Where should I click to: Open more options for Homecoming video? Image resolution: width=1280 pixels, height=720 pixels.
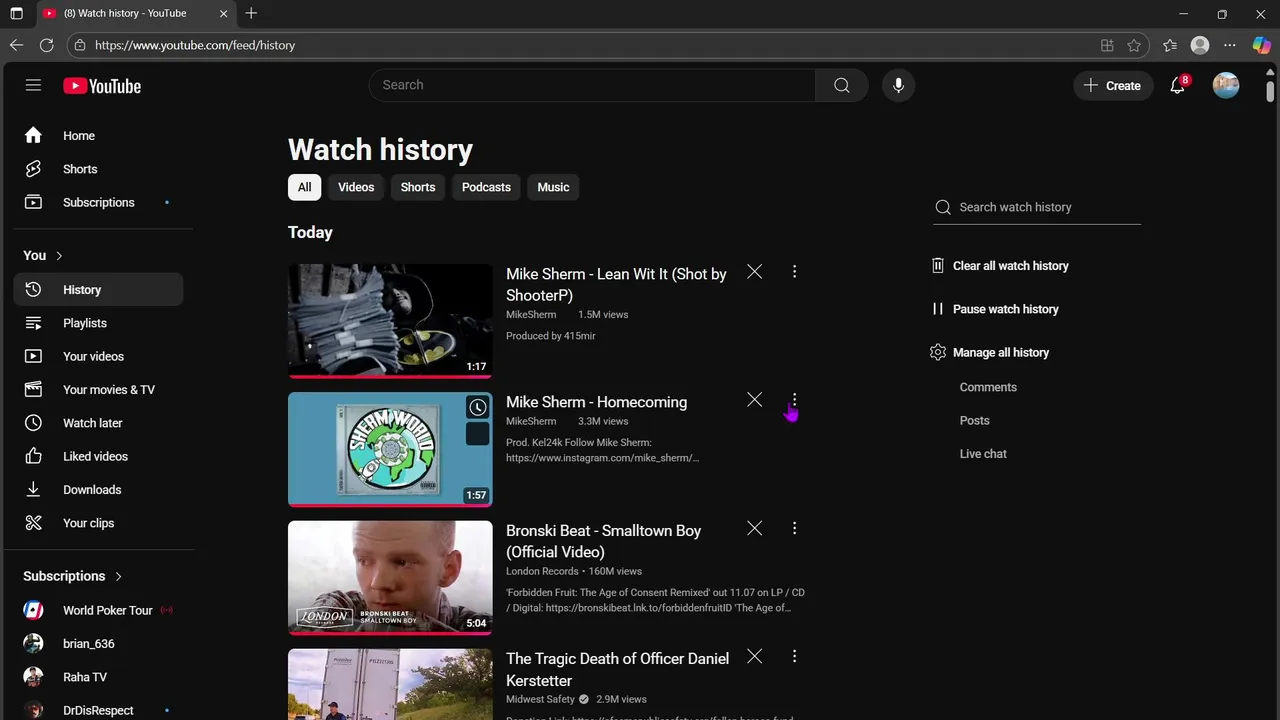pos(794,400)
